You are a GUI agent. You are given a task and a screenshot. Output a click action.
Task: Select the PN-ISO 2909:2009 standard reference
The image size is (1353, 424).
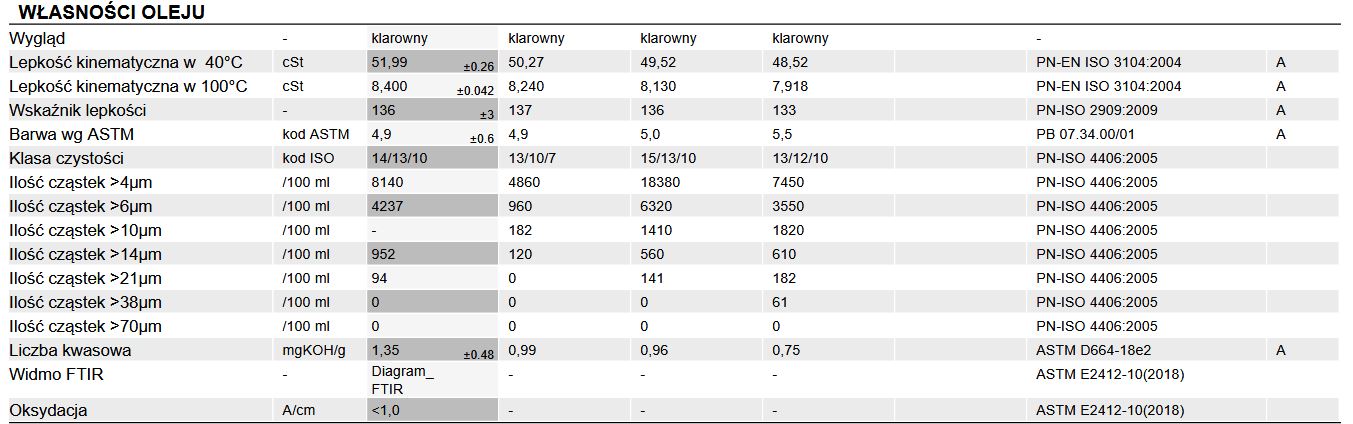point(1098,110)
